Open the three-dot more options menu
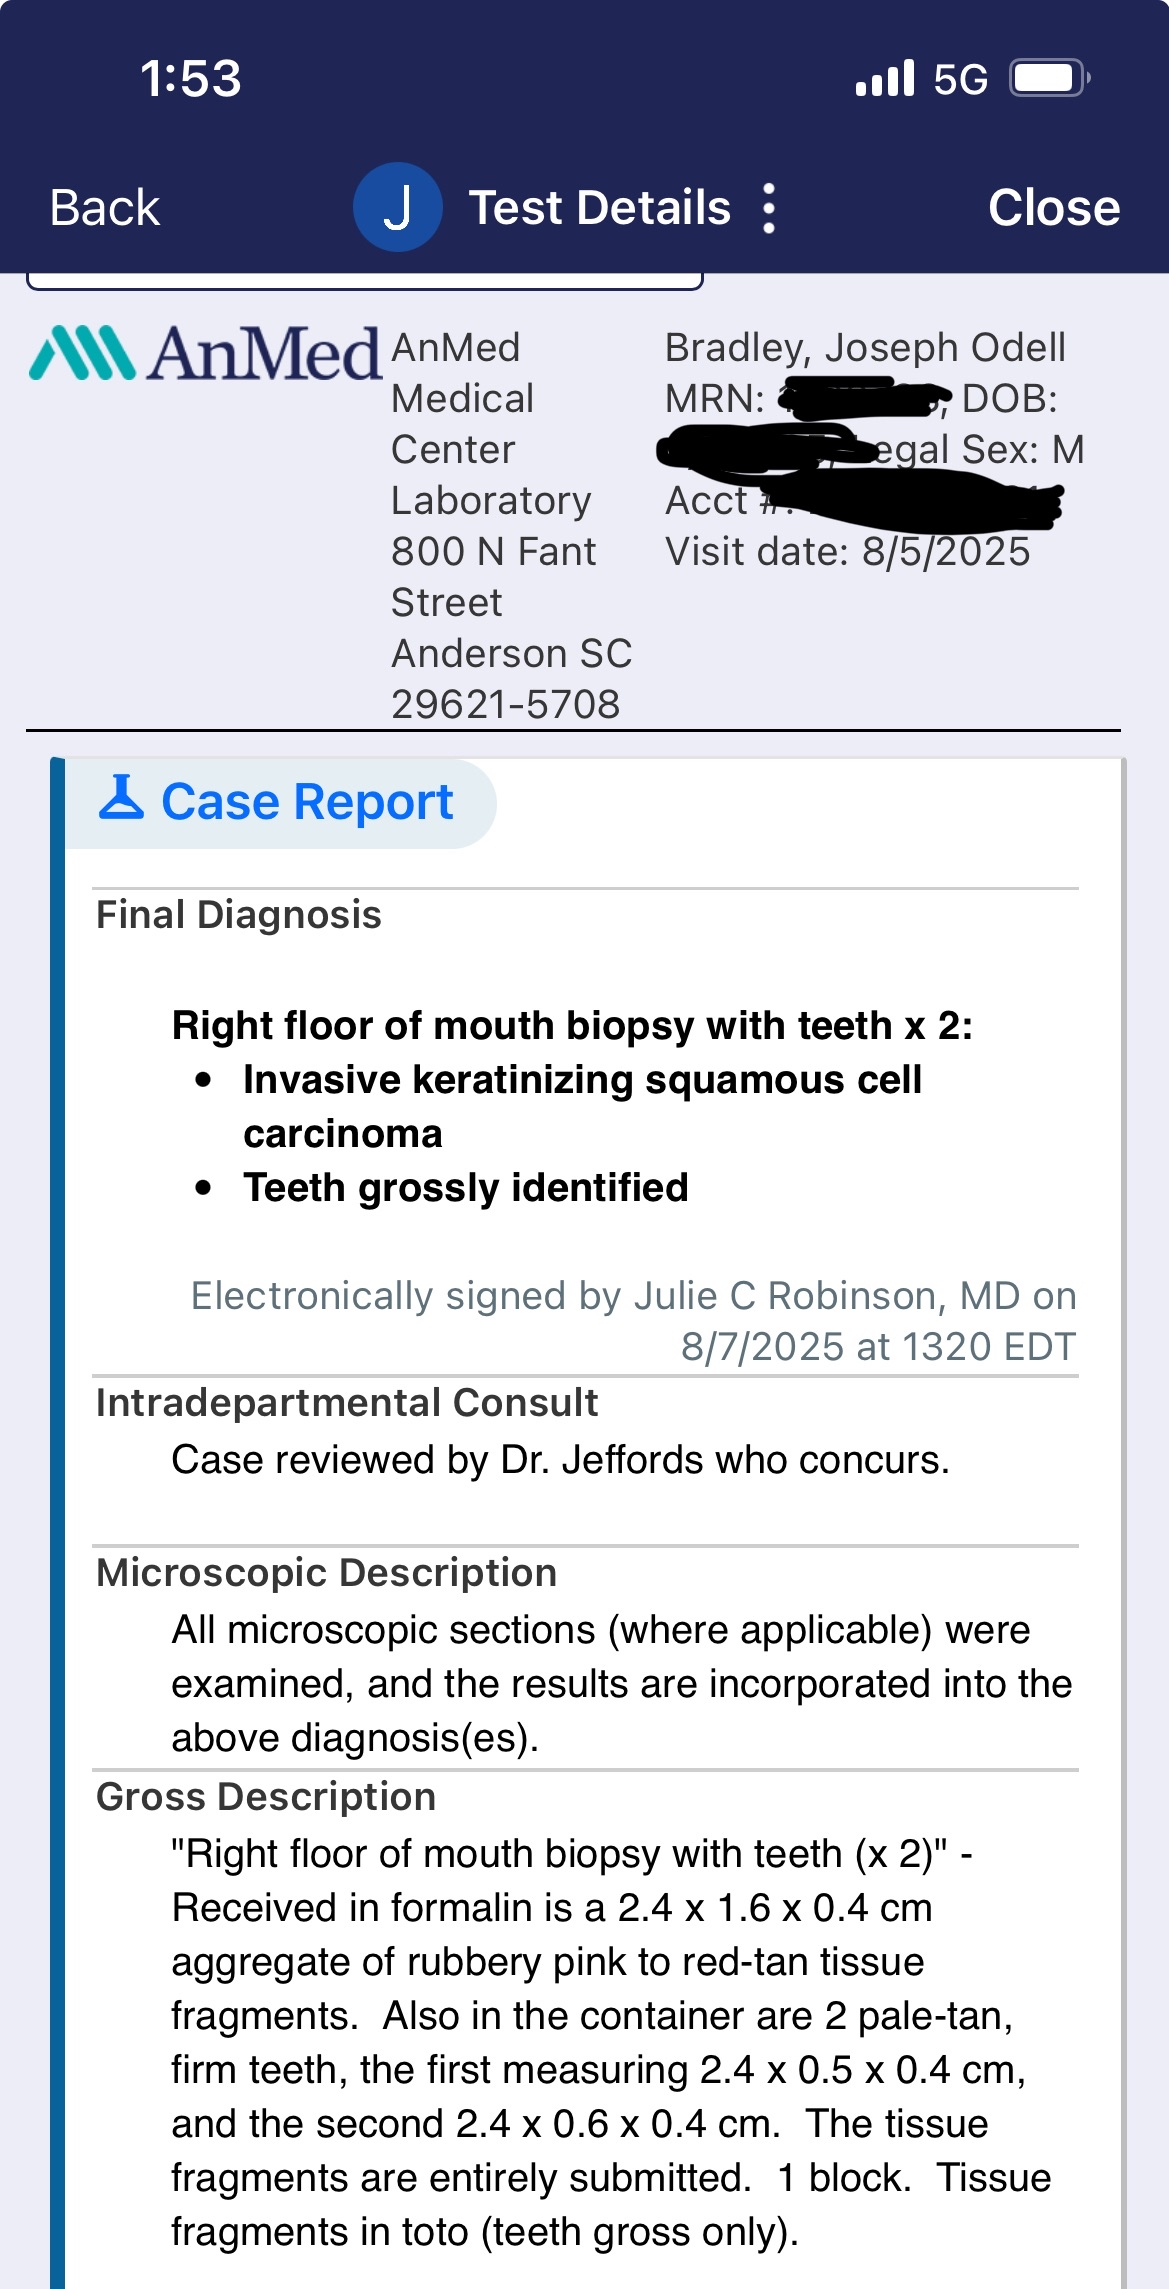Viewport: 1169px width, 2289px height. (768, 208)
